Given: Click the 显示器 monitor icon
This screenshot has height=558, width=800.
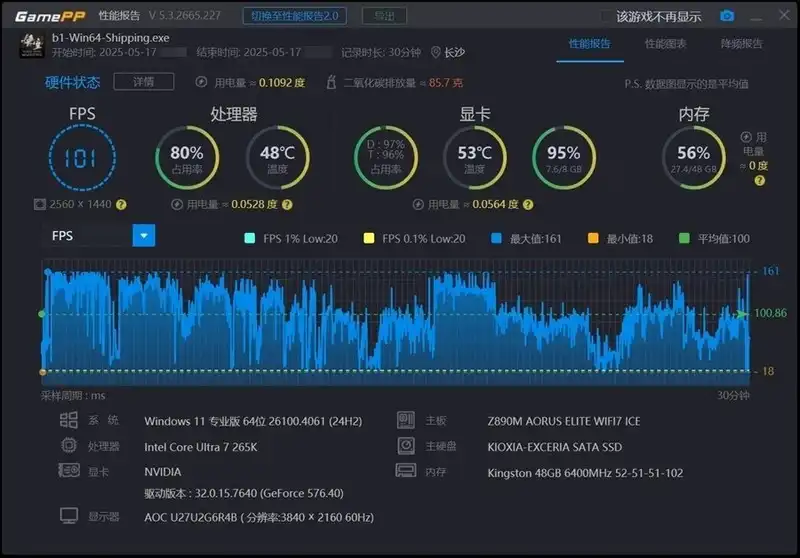Looking at the screenshot, I should tap(69, 516).
